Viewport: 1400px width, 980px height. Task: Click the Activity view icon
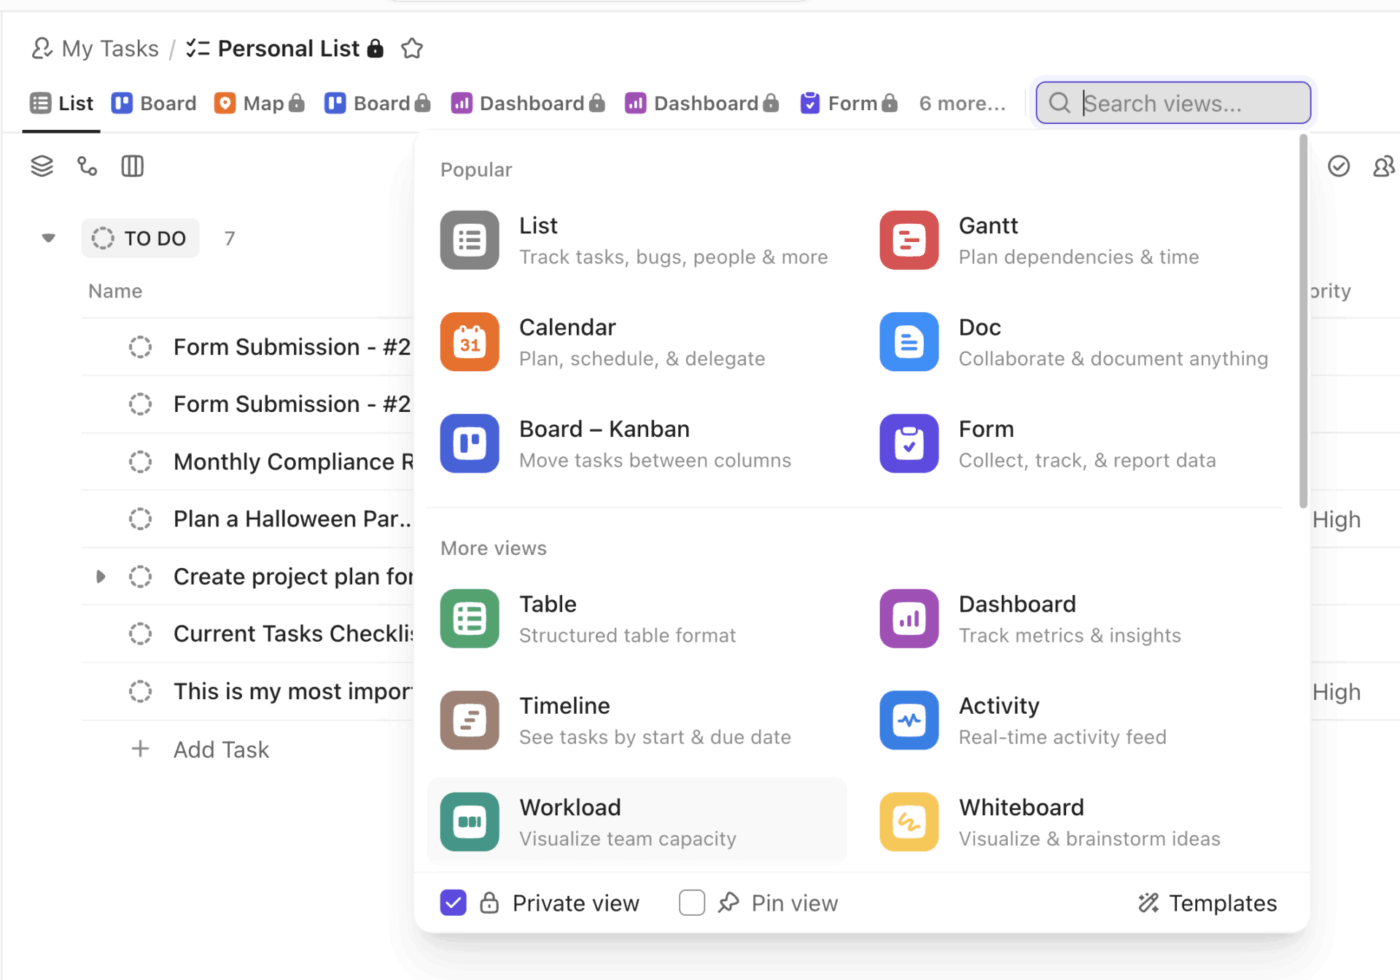[909, 720]
